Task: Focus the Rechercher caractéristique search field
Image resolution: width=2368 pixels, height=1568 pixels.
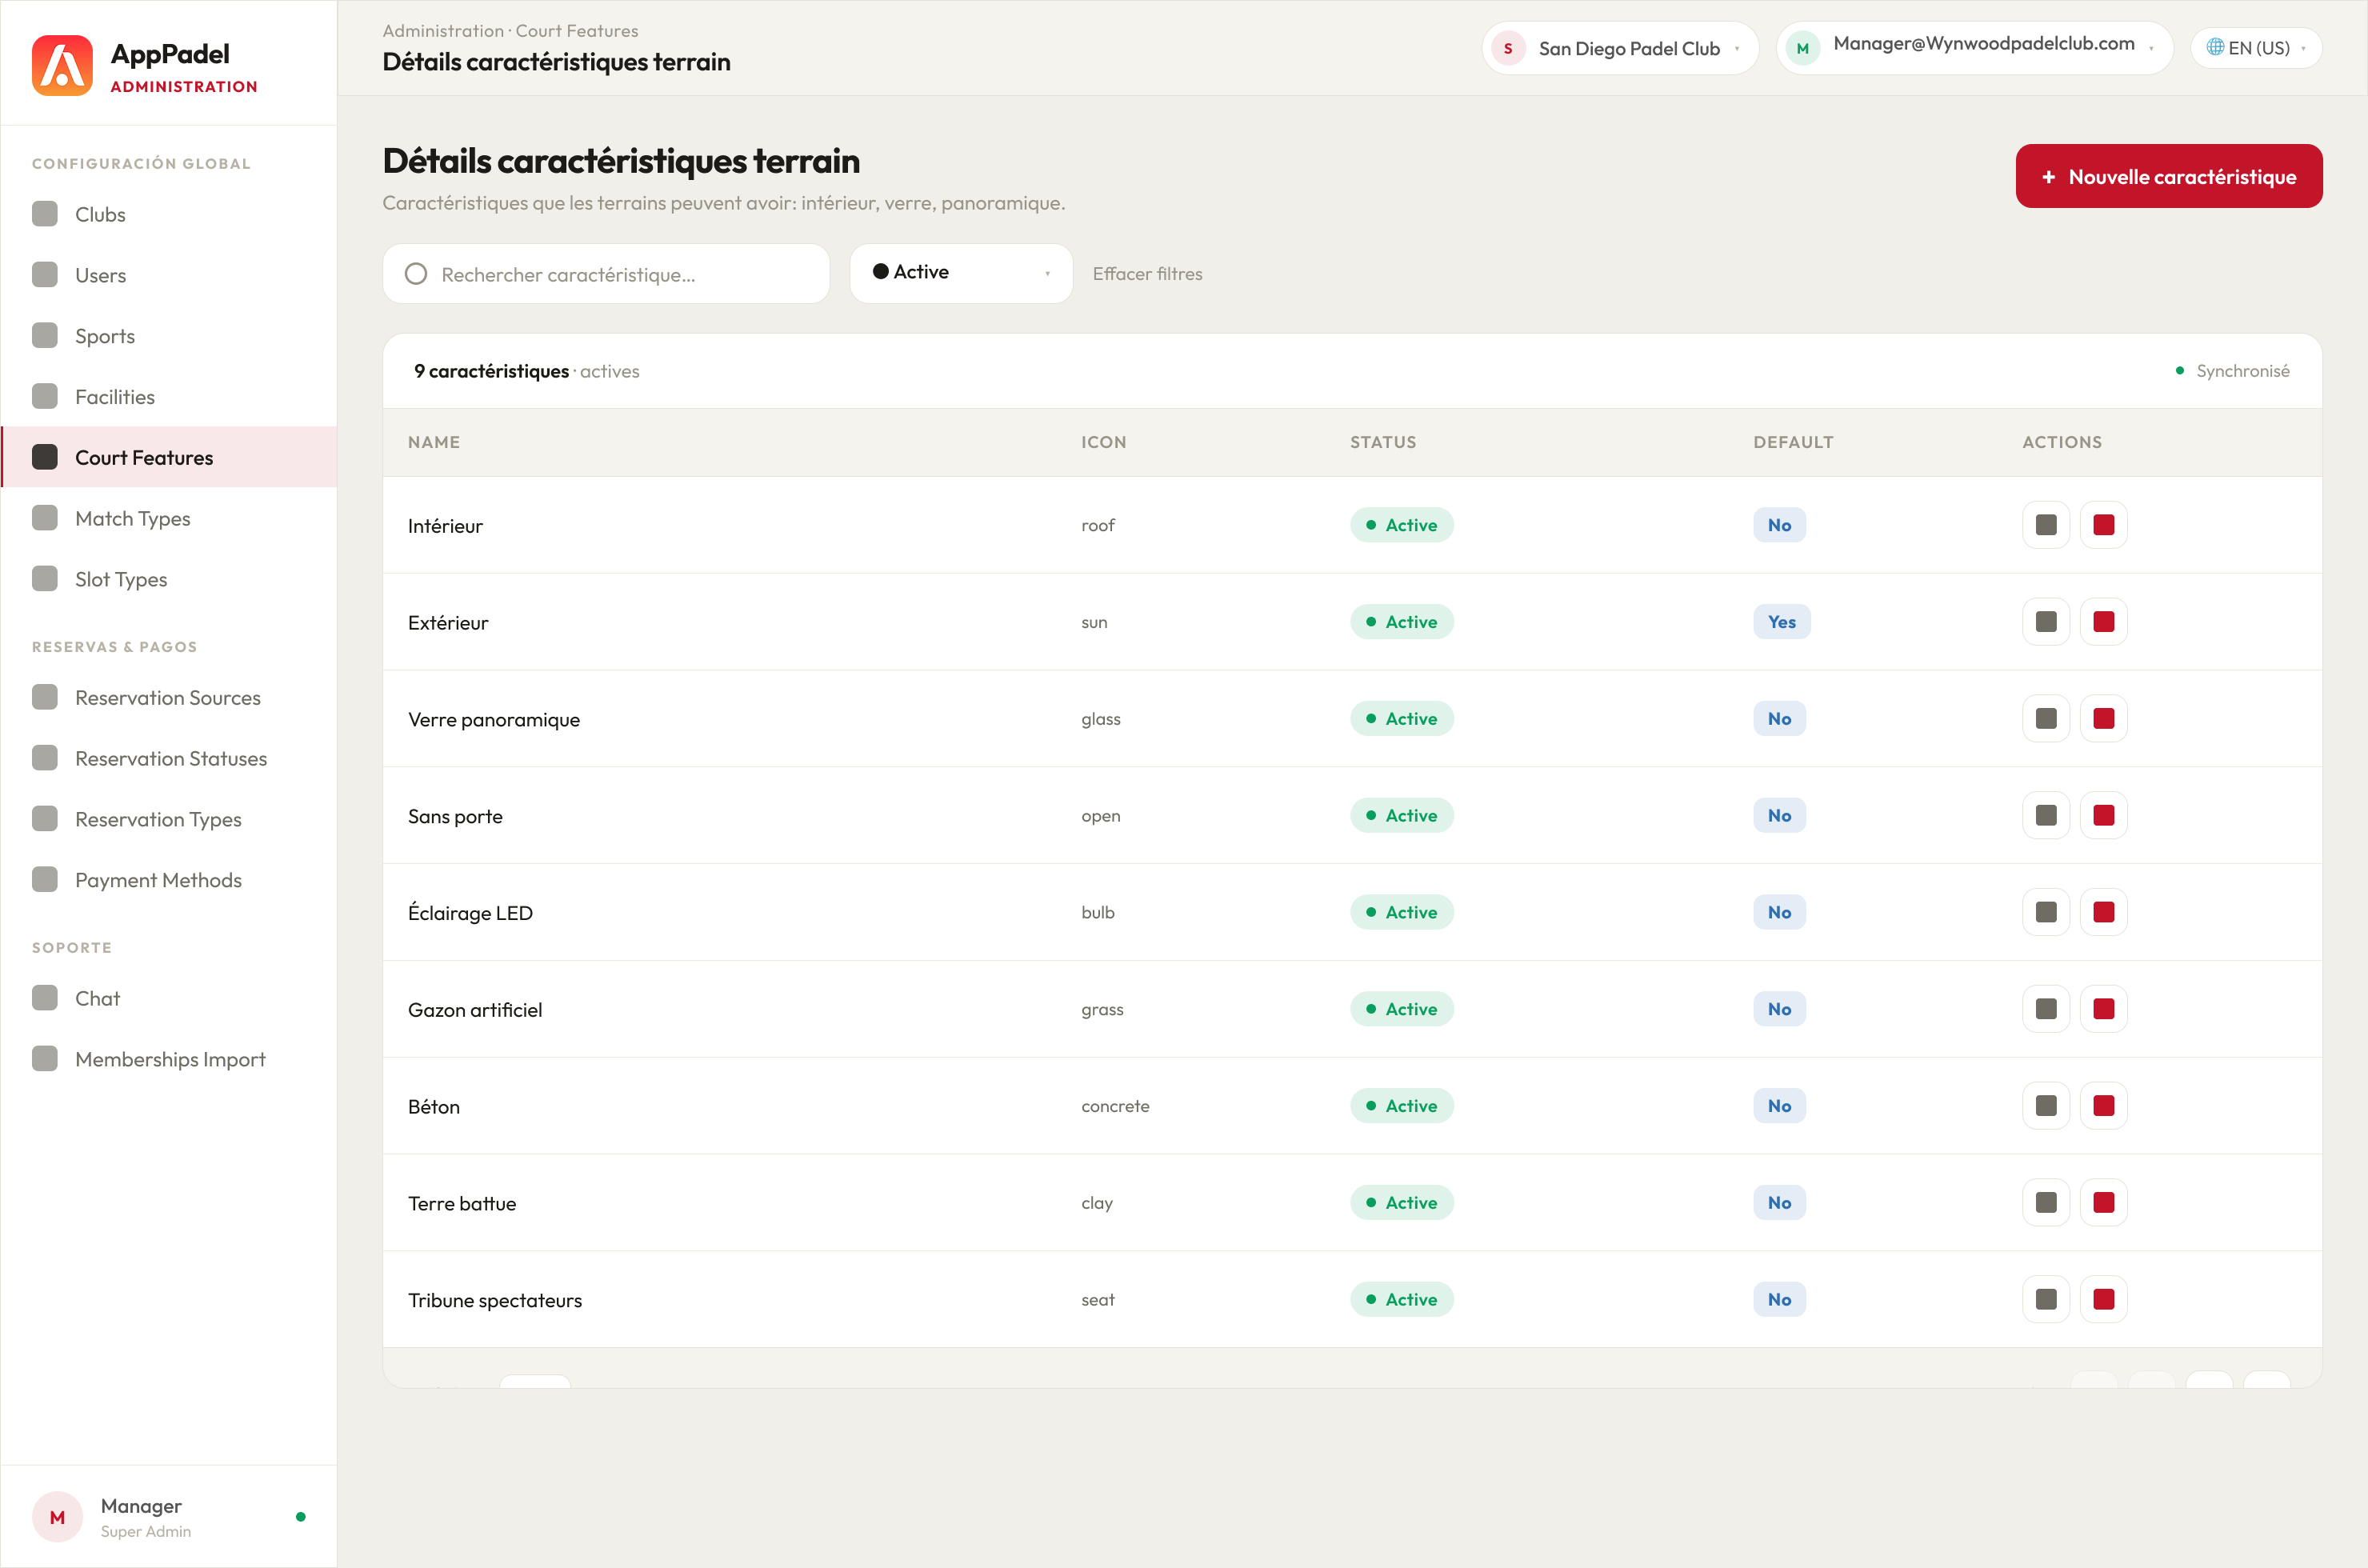Action: click(606, 274)
